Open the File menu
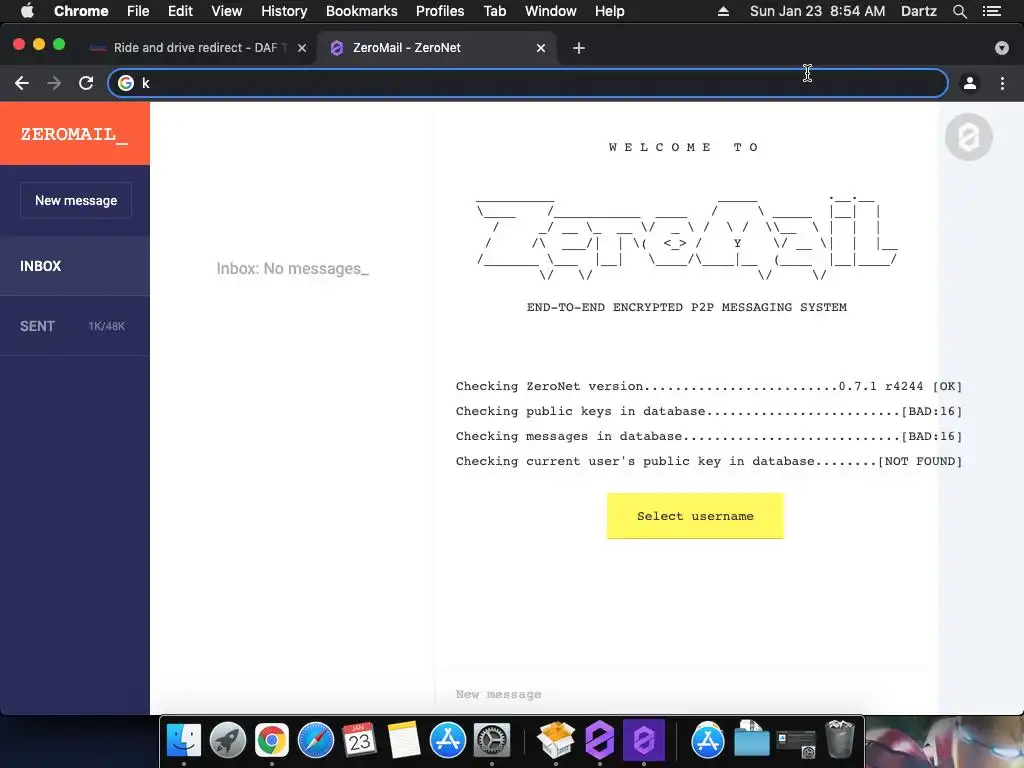Screen dimensions: 1024x768 (138, 11)
